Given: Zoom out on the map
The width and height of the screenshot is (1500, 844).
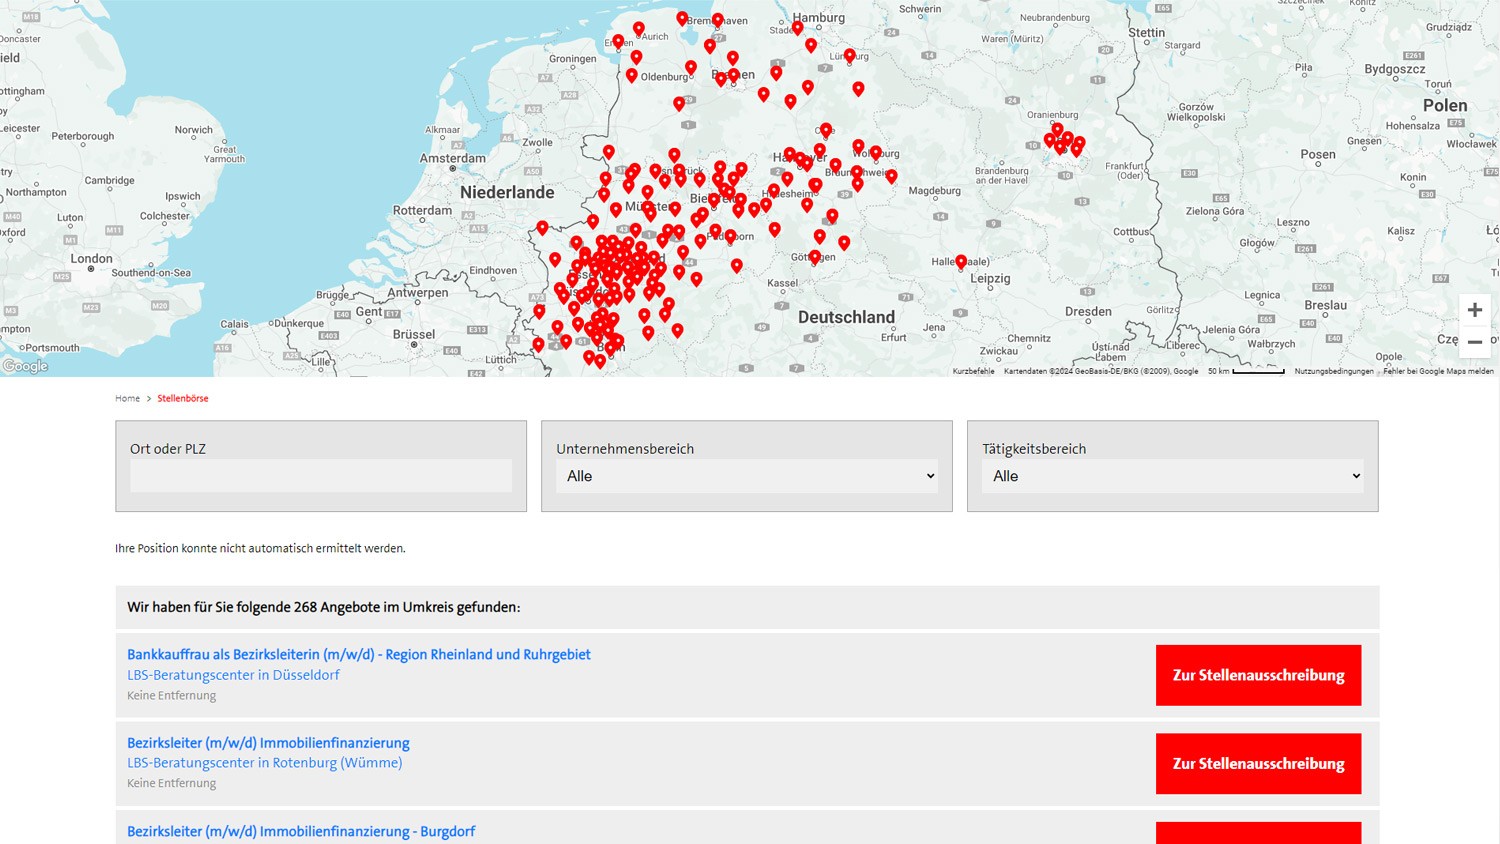Looking at the screenshot, I should [x=1474, y=342].
